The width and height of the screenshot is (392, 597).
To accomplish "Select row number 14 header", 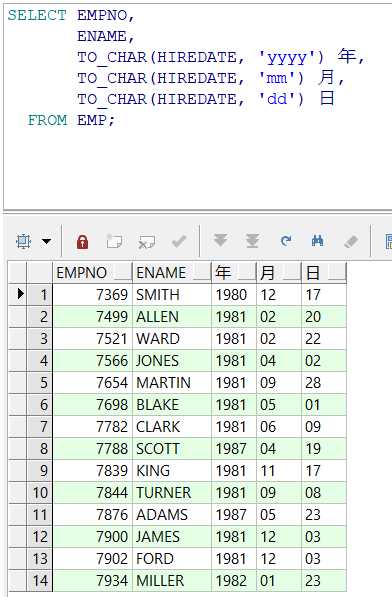I will [x=40, y=581].
